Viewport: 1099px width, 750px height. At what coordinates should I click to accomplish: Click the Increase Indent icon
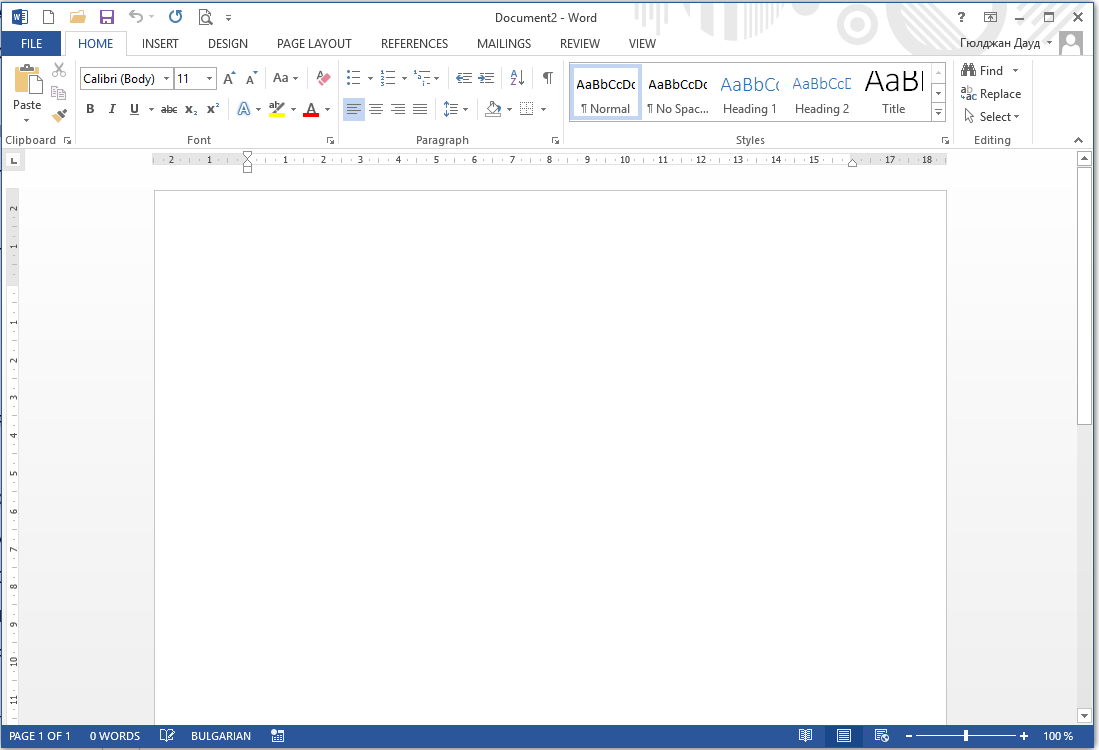point(487,78)
